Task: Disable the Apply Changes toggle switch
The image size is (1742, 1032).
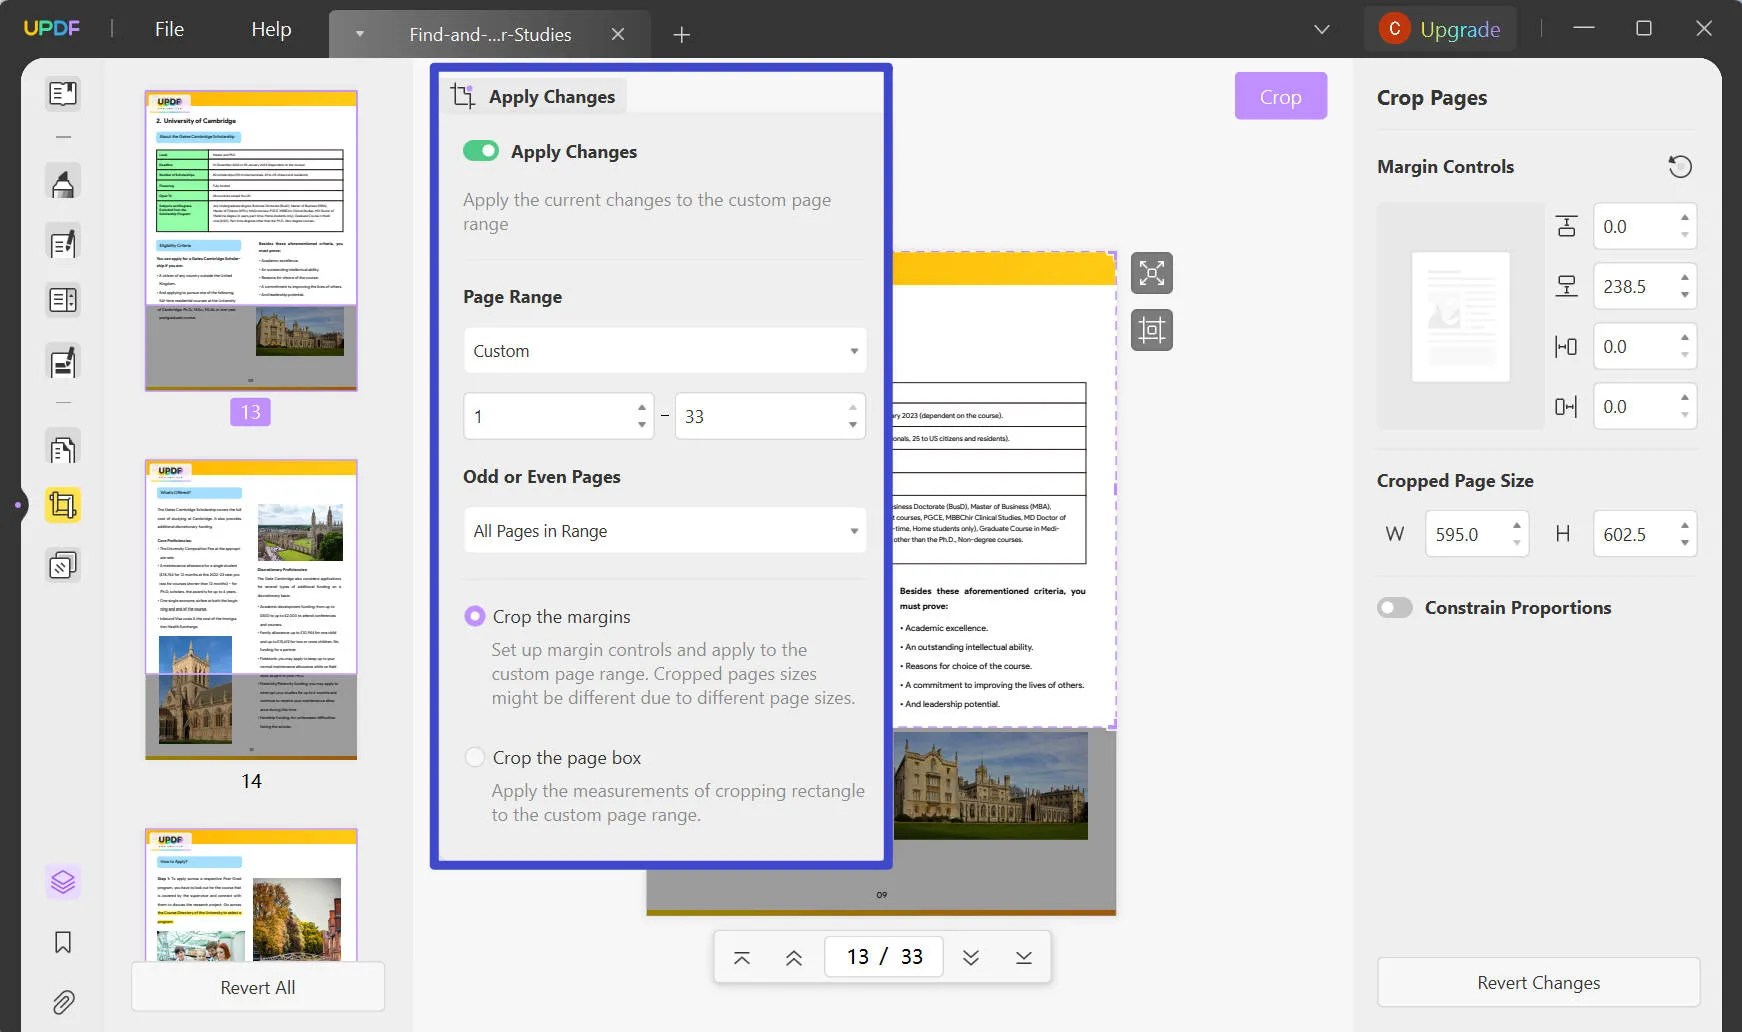Action: pyautogui.click(x=481, y=150)
